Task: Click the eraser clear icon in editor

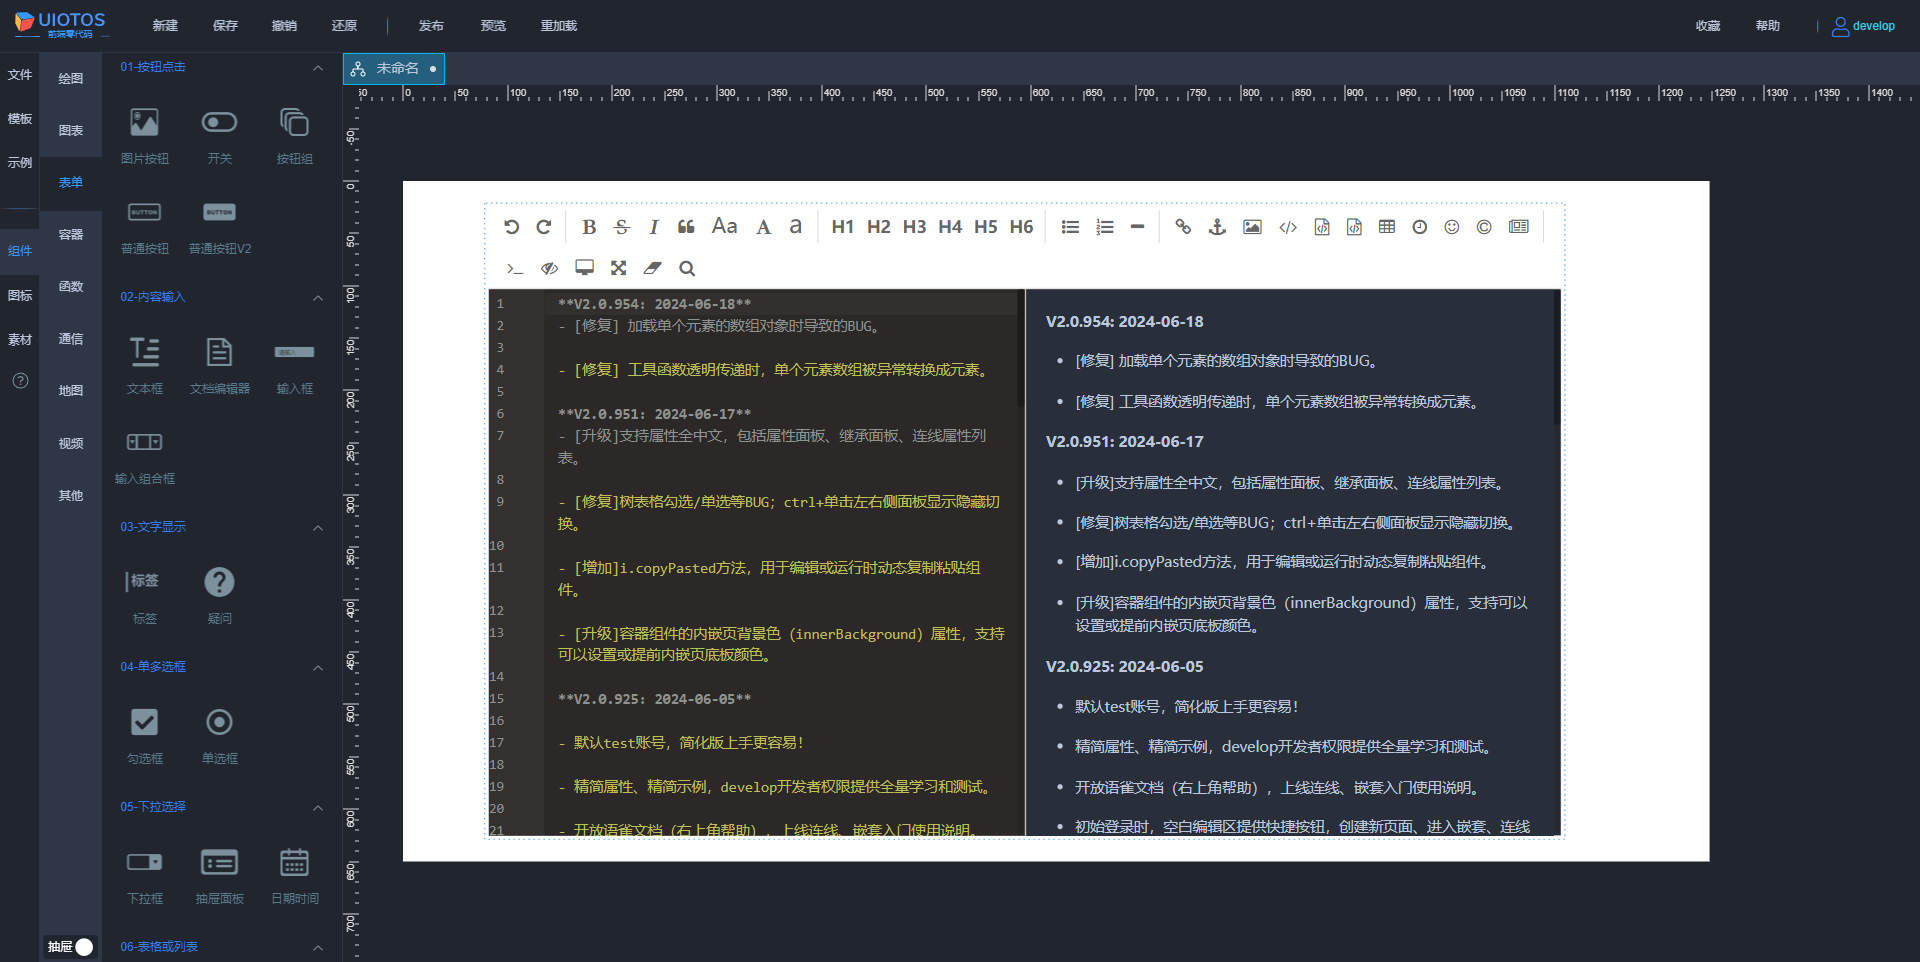Action: click(652, 268)
